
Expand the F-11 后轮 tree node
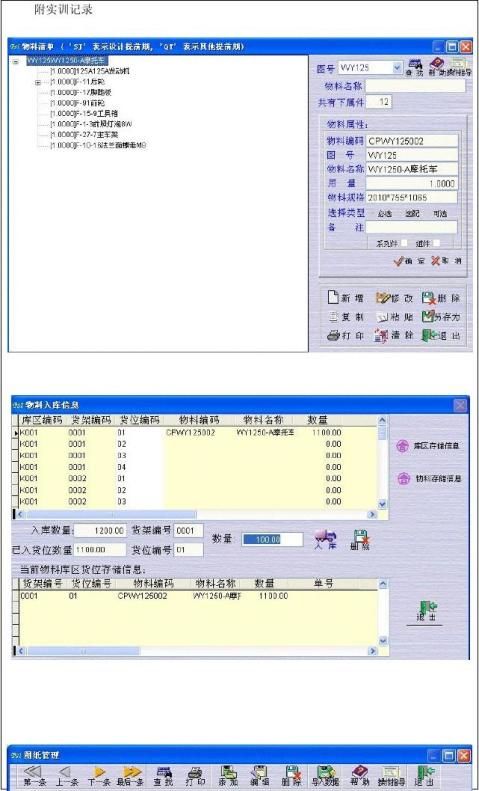click(x=38, y=82)
